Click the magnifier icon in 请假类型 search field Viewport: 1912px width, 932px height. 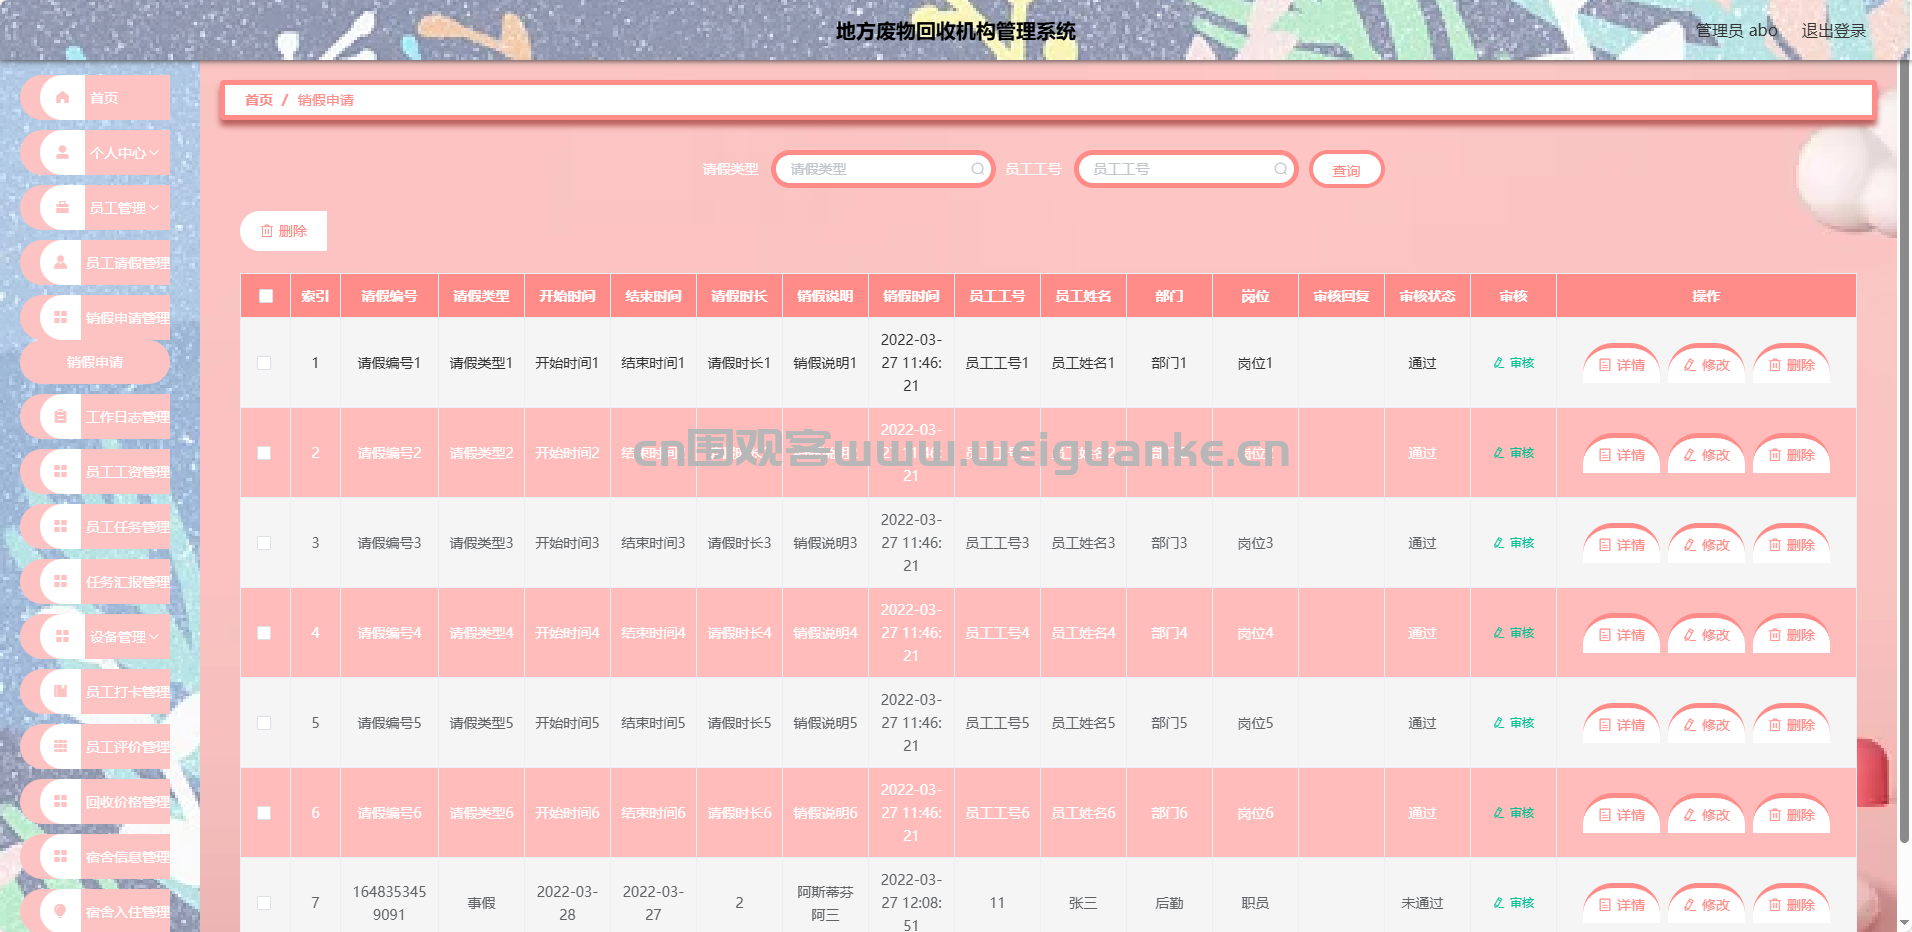click(x=977, y=169)
